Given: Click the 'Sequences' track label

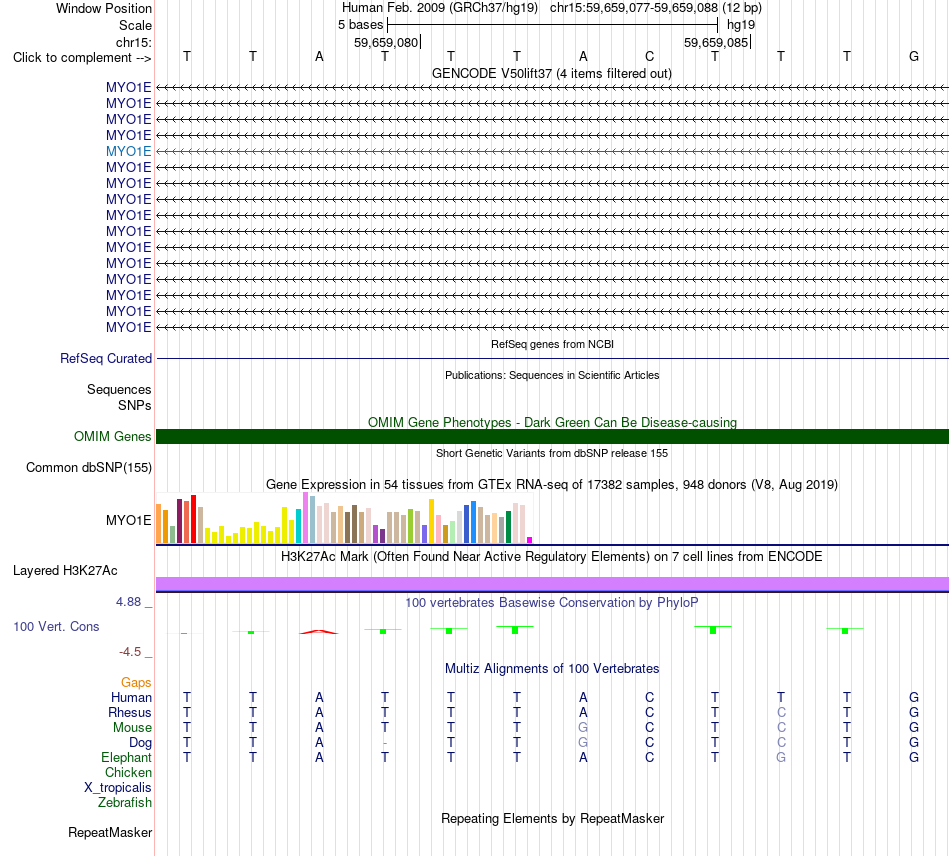Looking at the screenshot, I should click(119, 390).
